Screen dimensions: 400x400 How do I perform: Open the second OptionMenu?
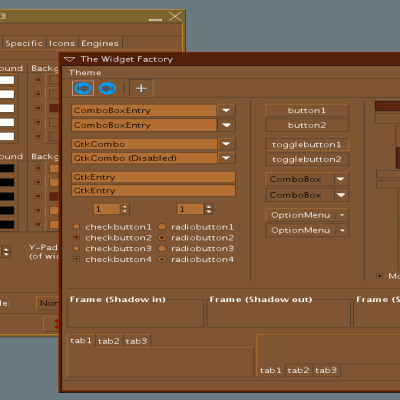(x=307, y=230)
